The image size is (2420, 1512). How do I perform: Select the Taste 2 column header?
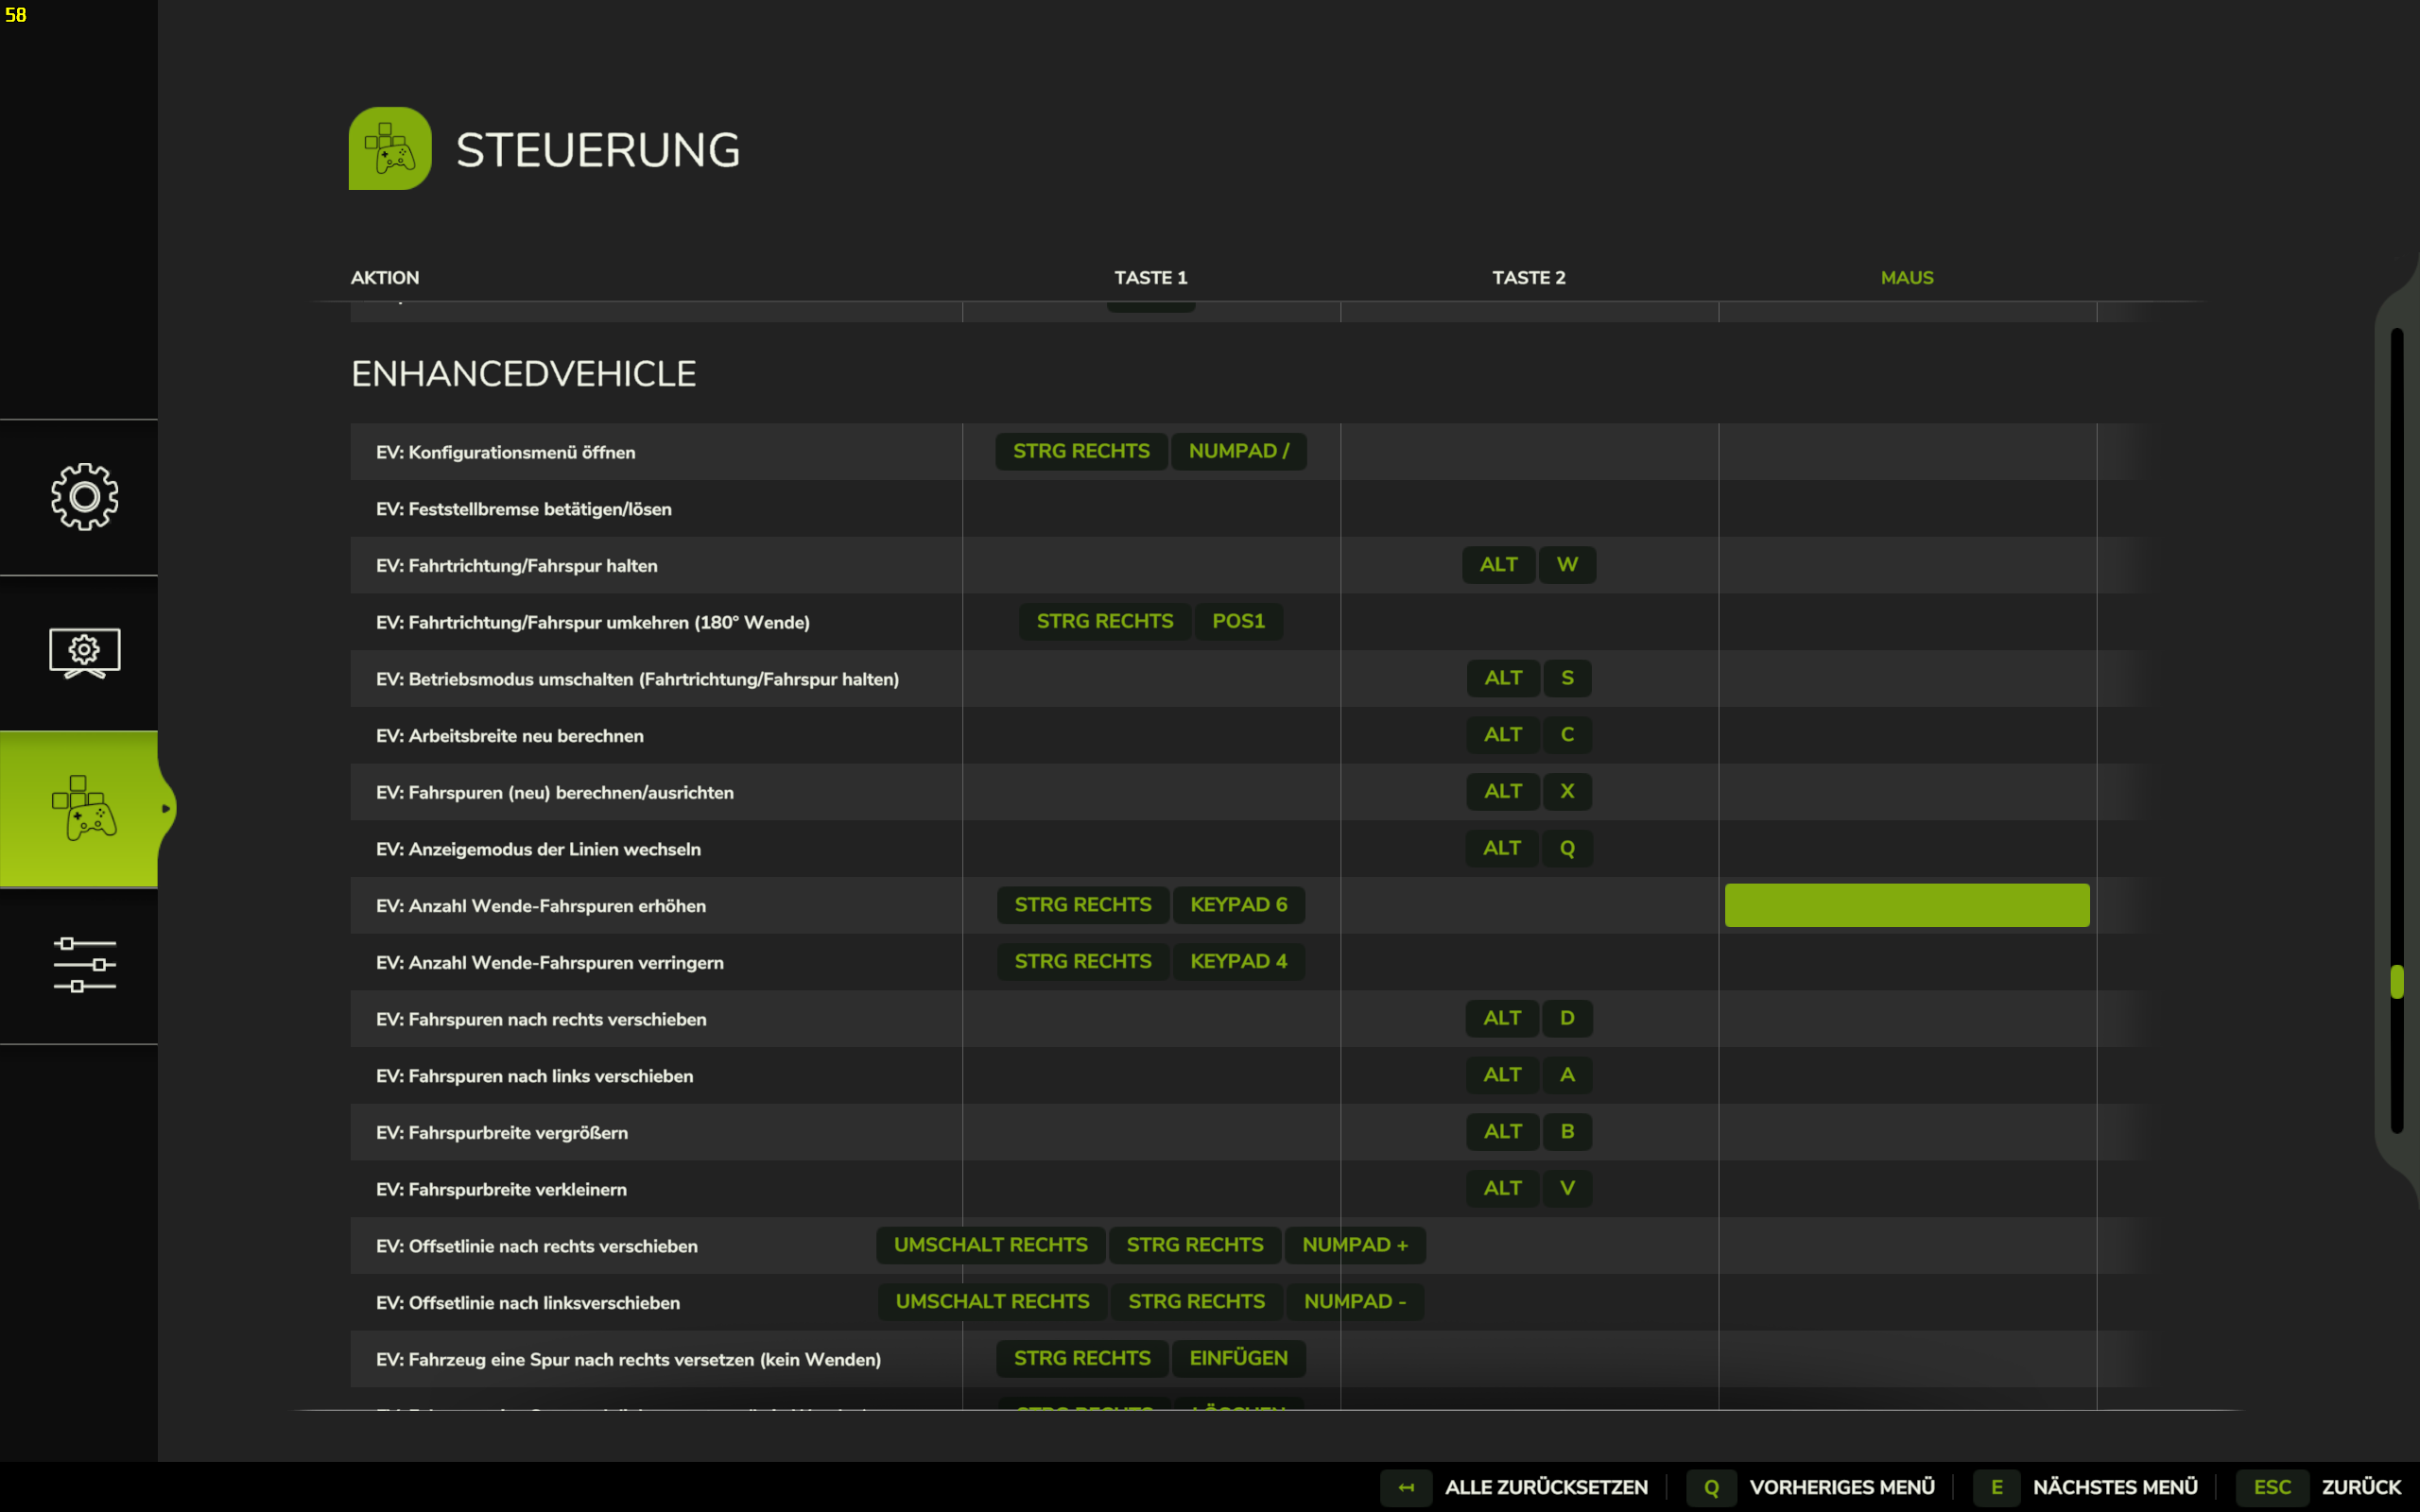point(1528,278)
